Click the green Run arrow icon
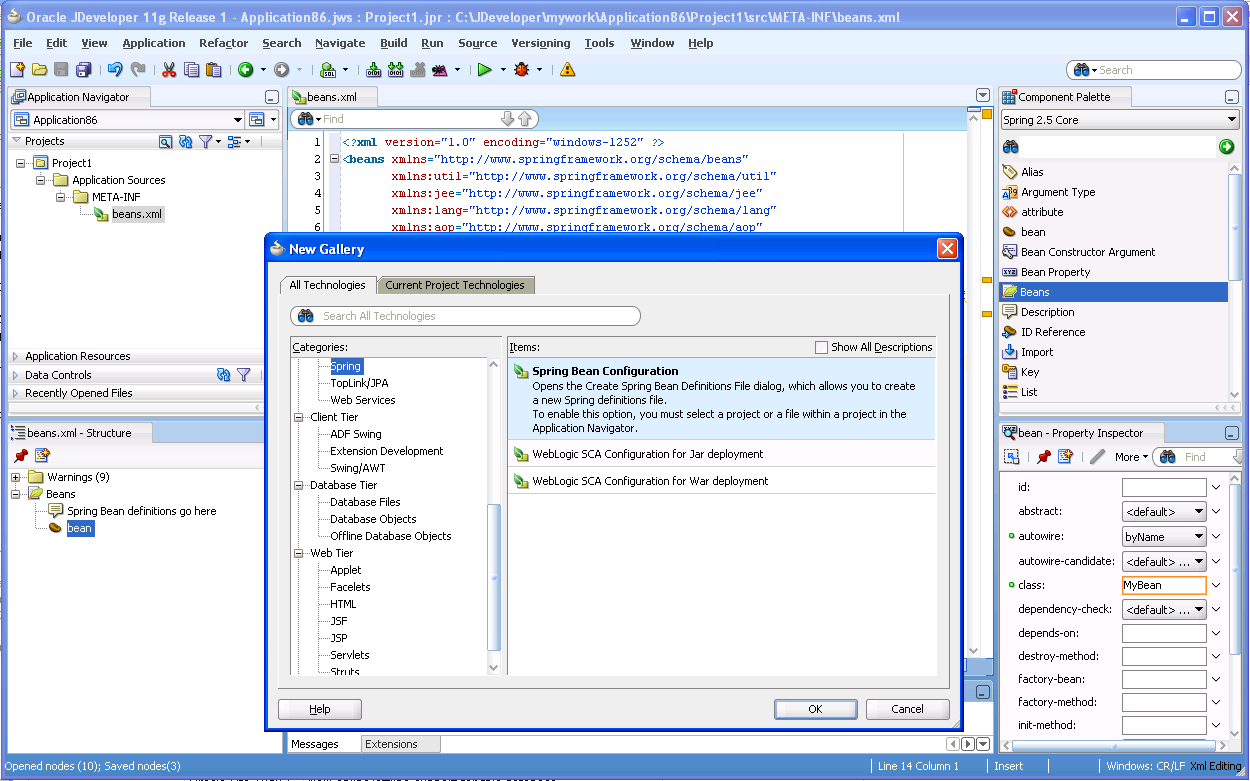 [x=484, y=70]
